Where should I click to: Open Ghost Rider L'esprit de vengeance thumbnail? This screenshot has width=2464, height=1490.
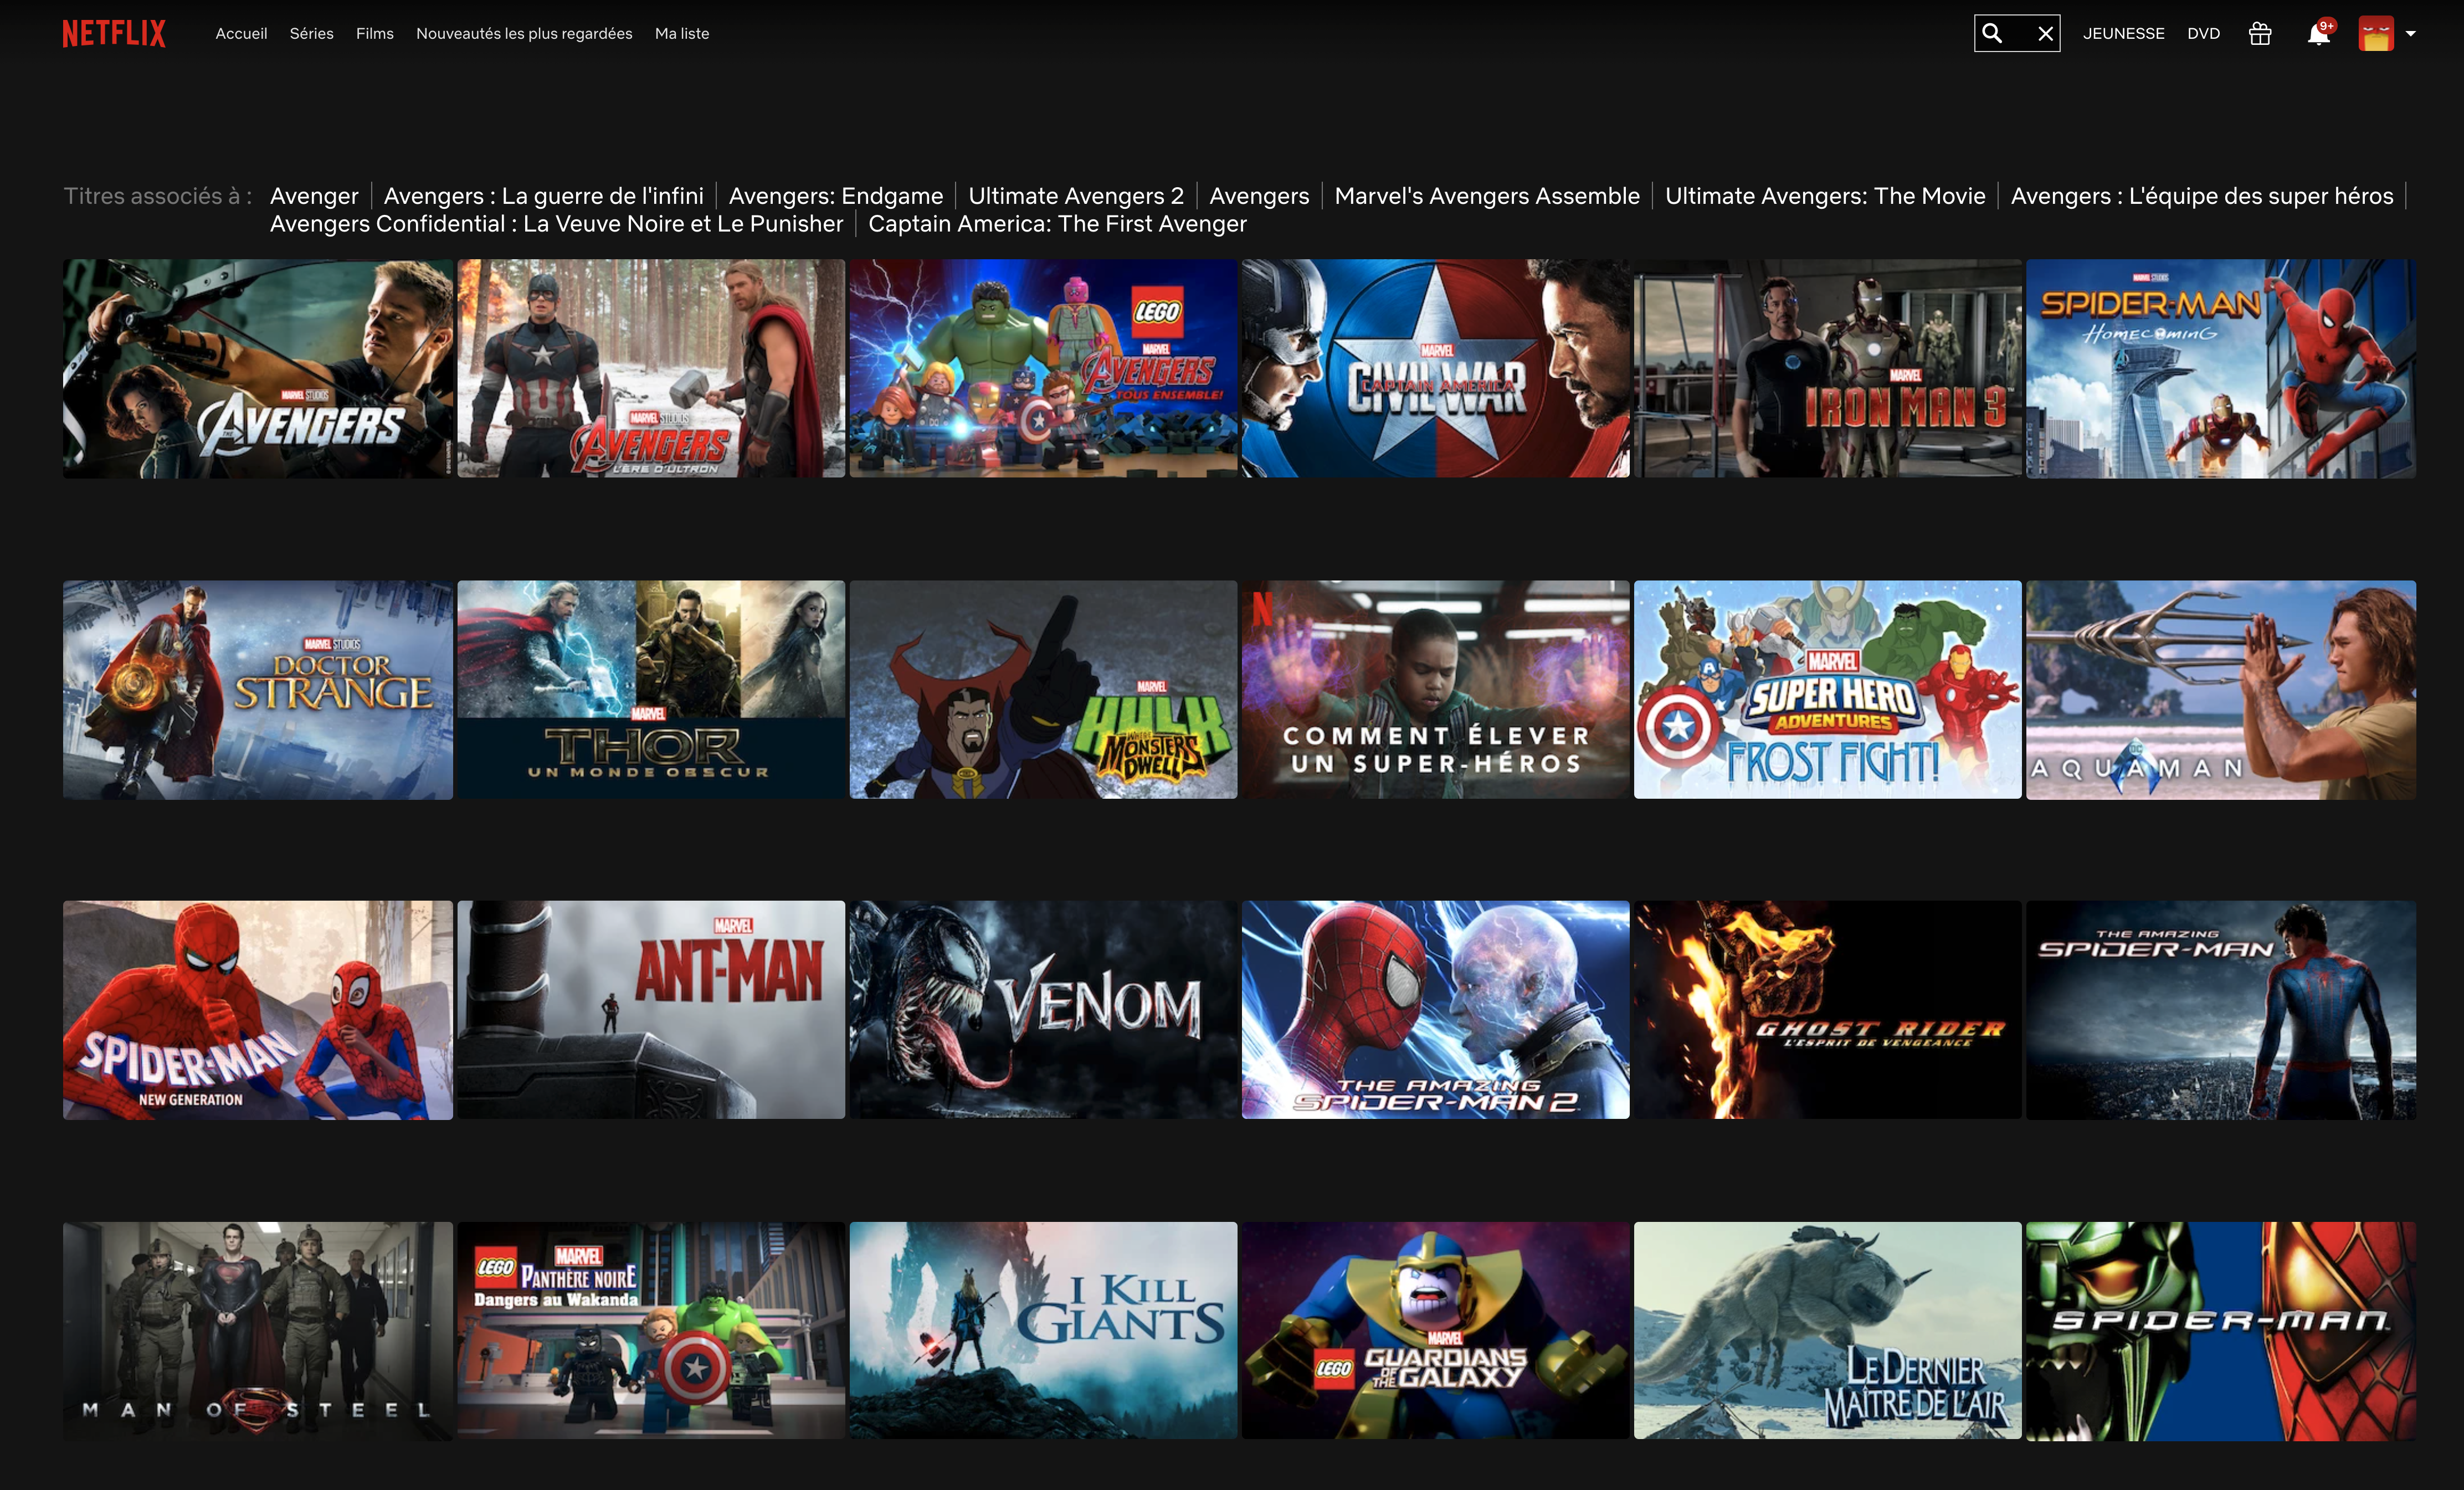pos(1827,1010)
